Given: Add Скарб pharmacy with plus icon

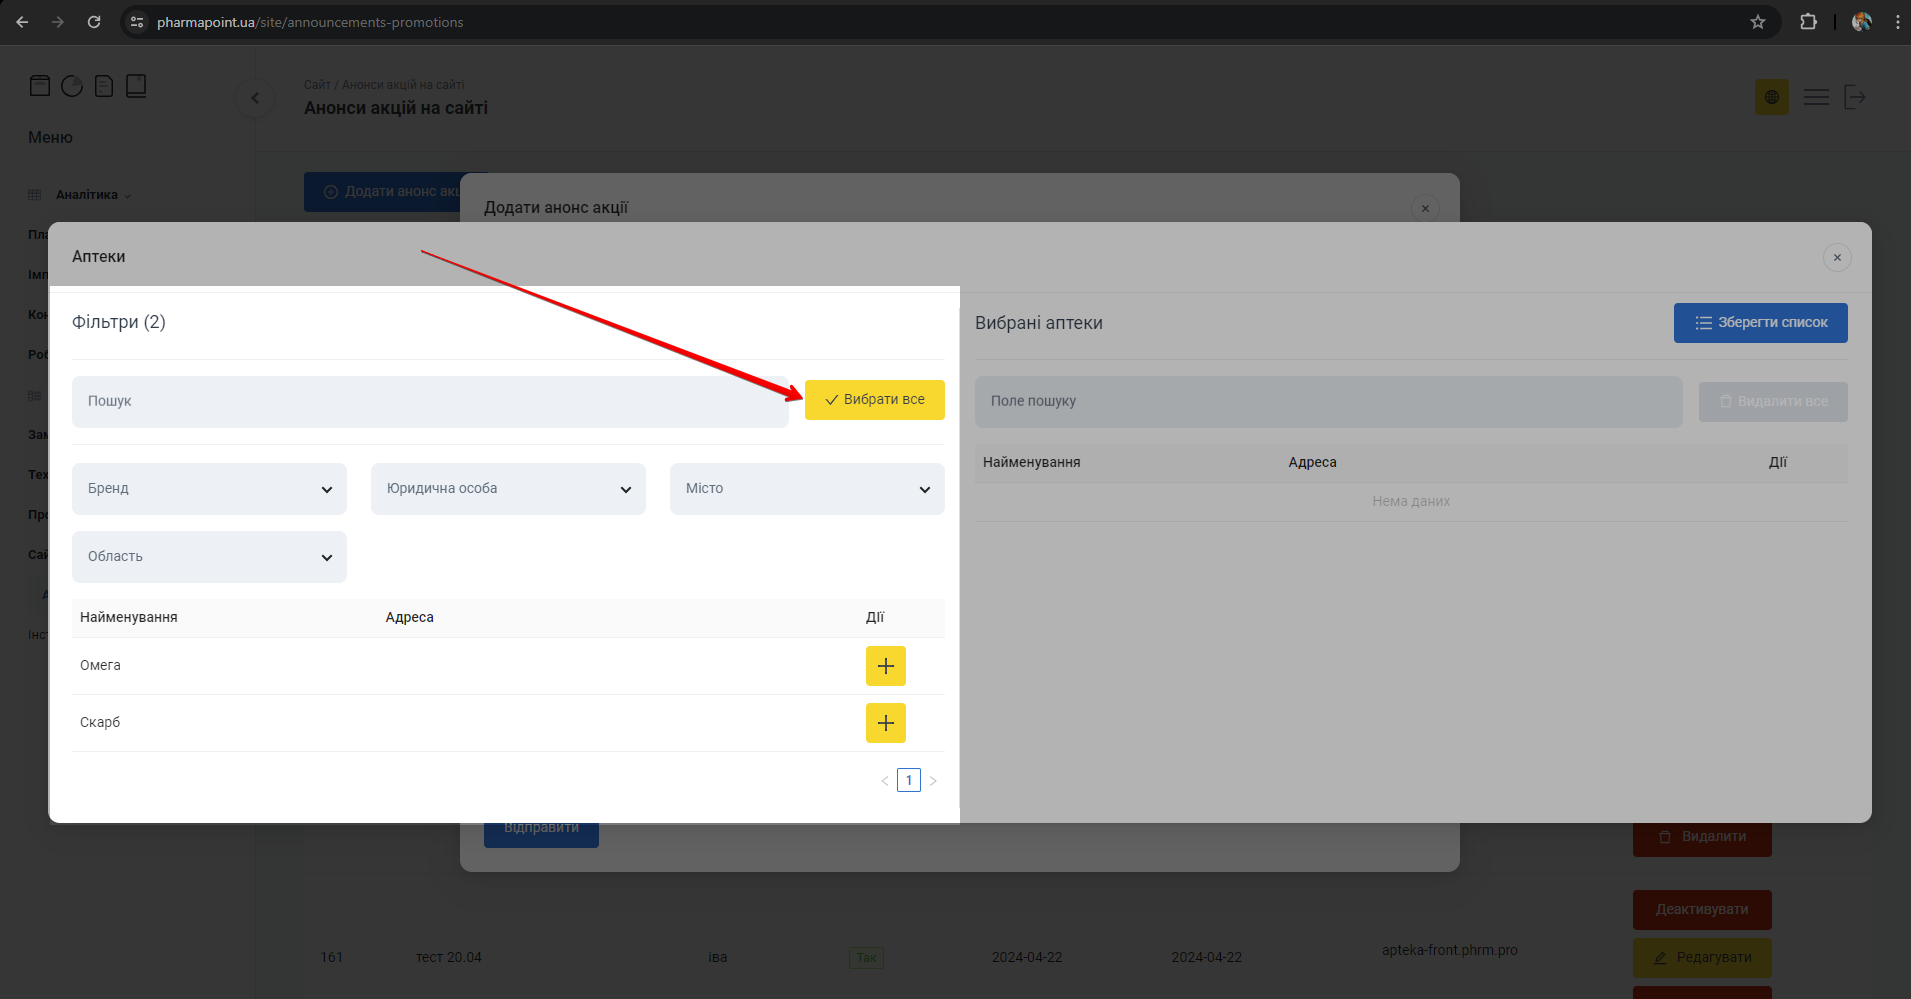Looking at the screenshot, I should (x=885, y=723).
